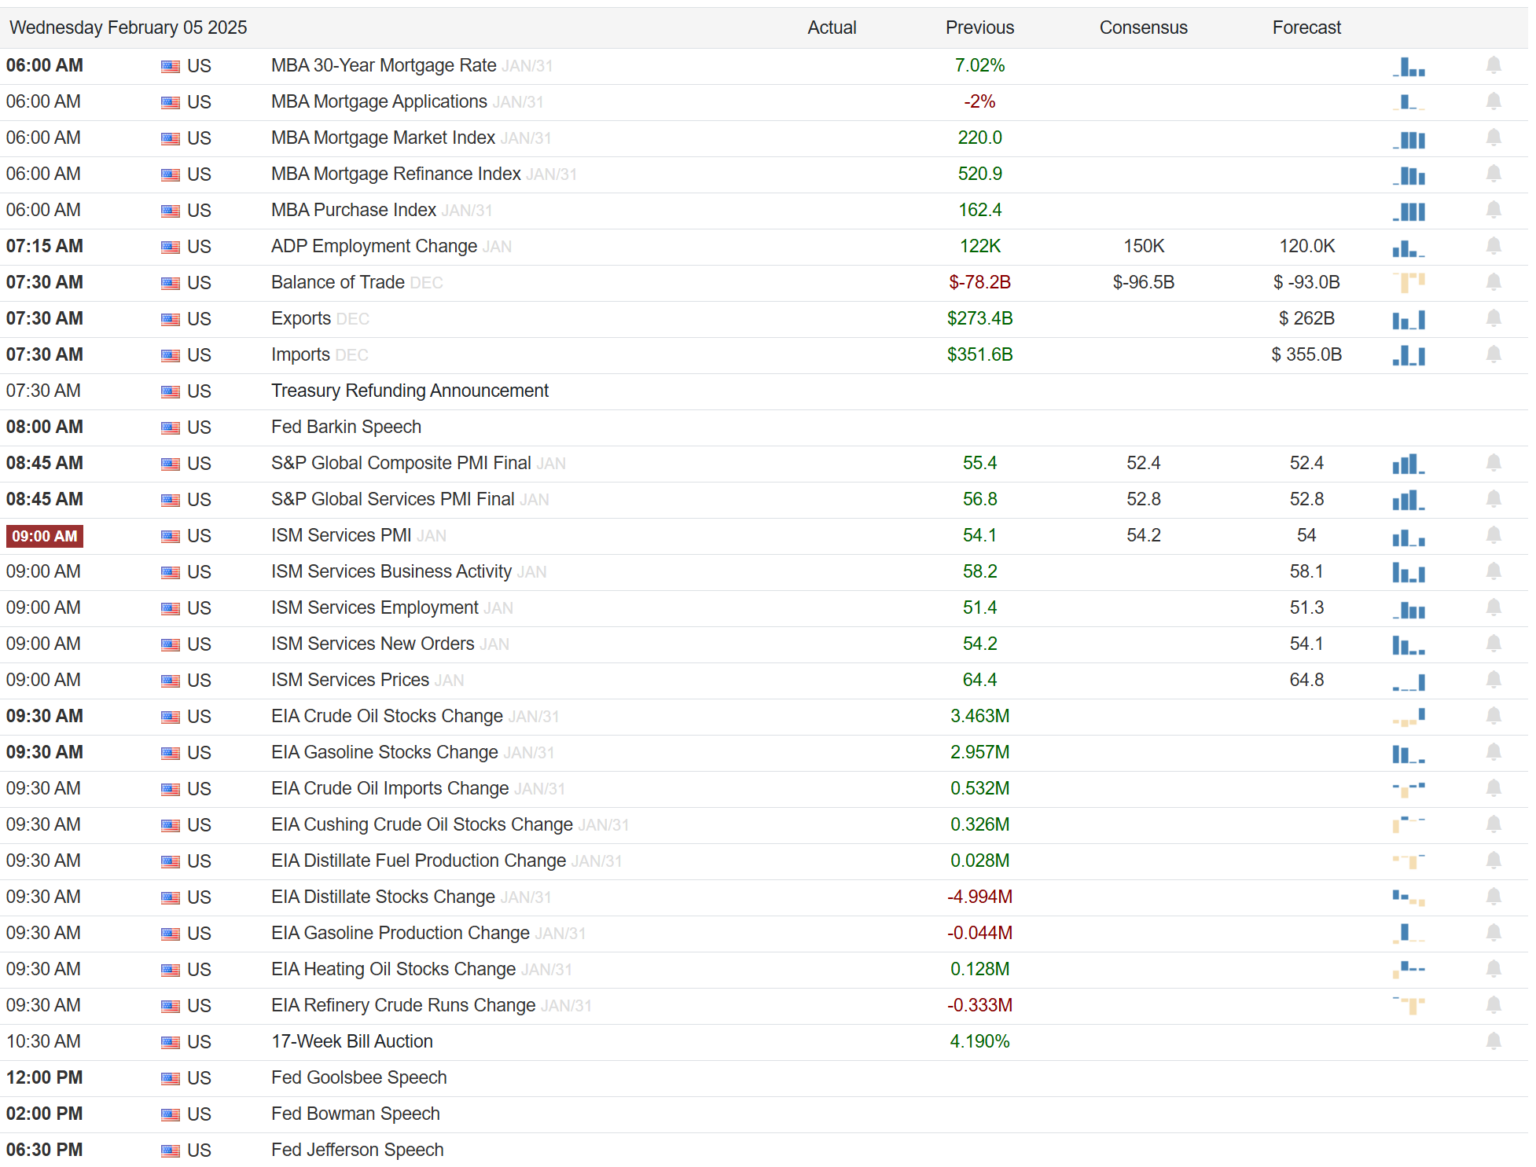Open ISM Services Prices event
This screenshot has height=1167, width=1536.
[349, 680]
